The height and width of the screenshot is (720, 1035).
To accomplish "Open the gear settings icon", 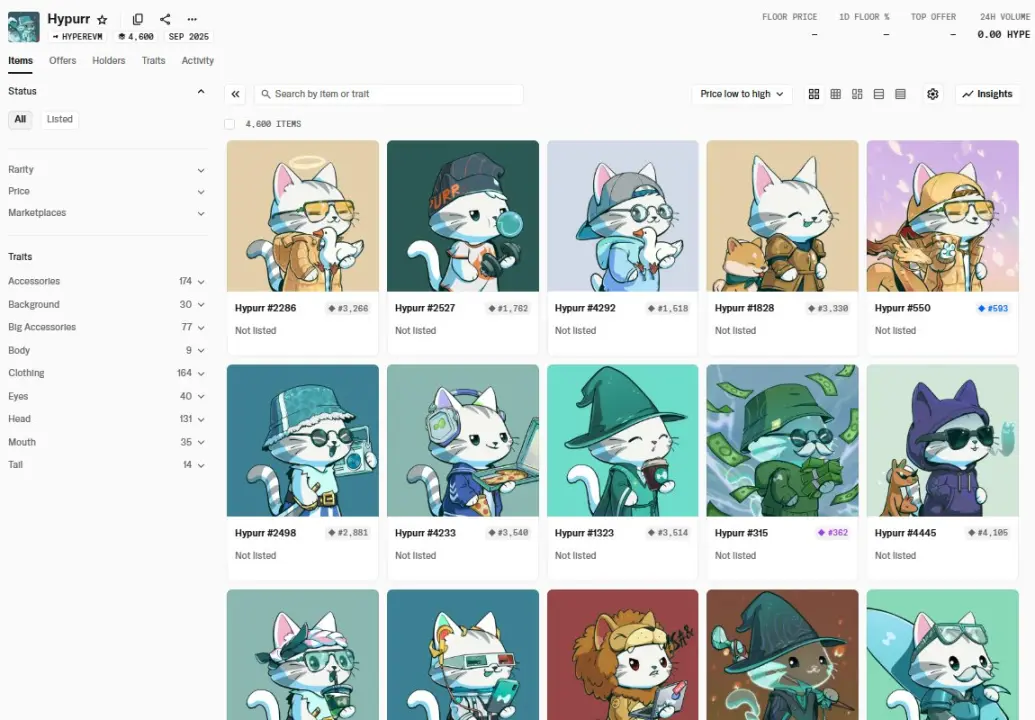I will click(x=933, y=94).
